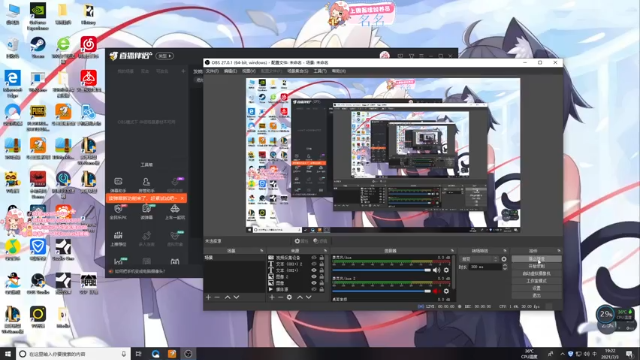Open the Tools menu in OBS
This screenshot has width=640, height=360.
pyautogui.click(x=320, y=71)
